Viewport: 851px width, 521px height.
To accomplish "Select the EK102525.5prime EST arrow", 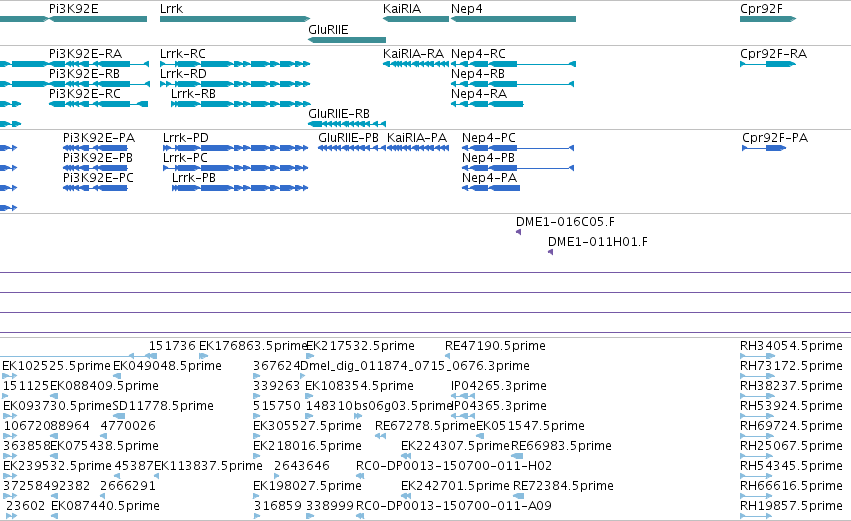I will (10, 376).
